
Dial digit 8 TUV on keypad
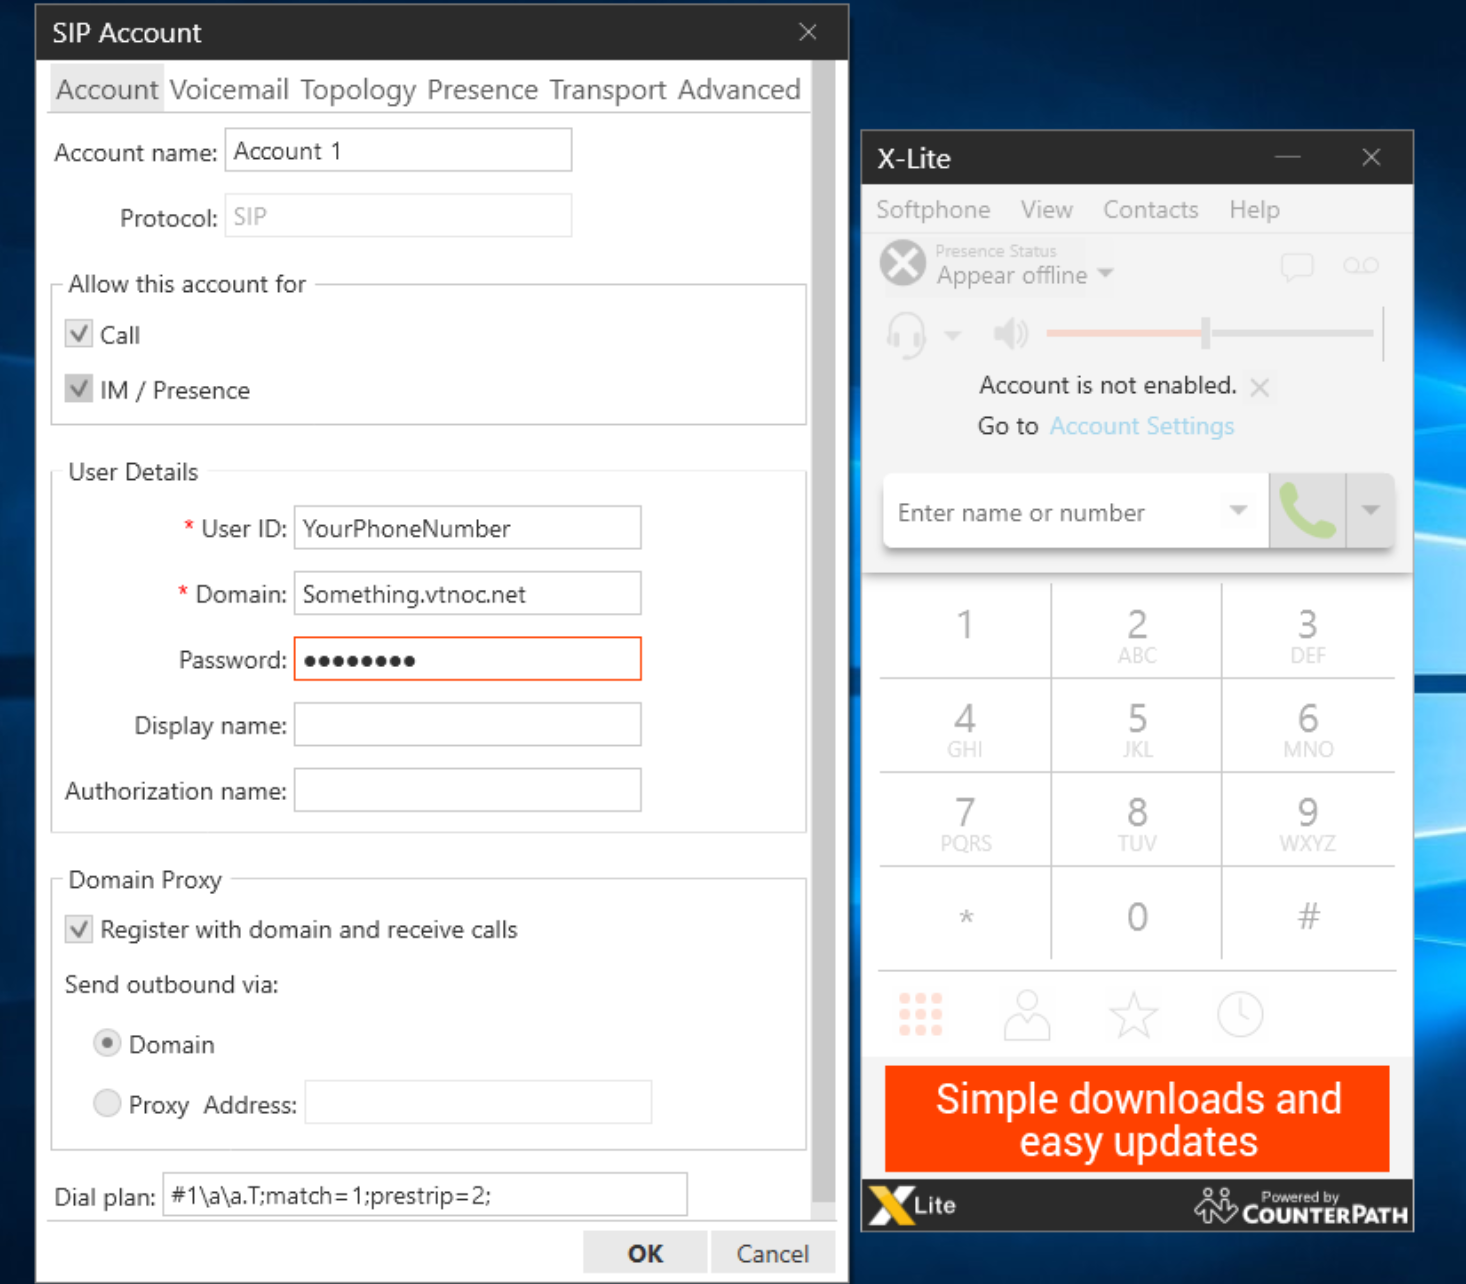[x=1137, y=820]
